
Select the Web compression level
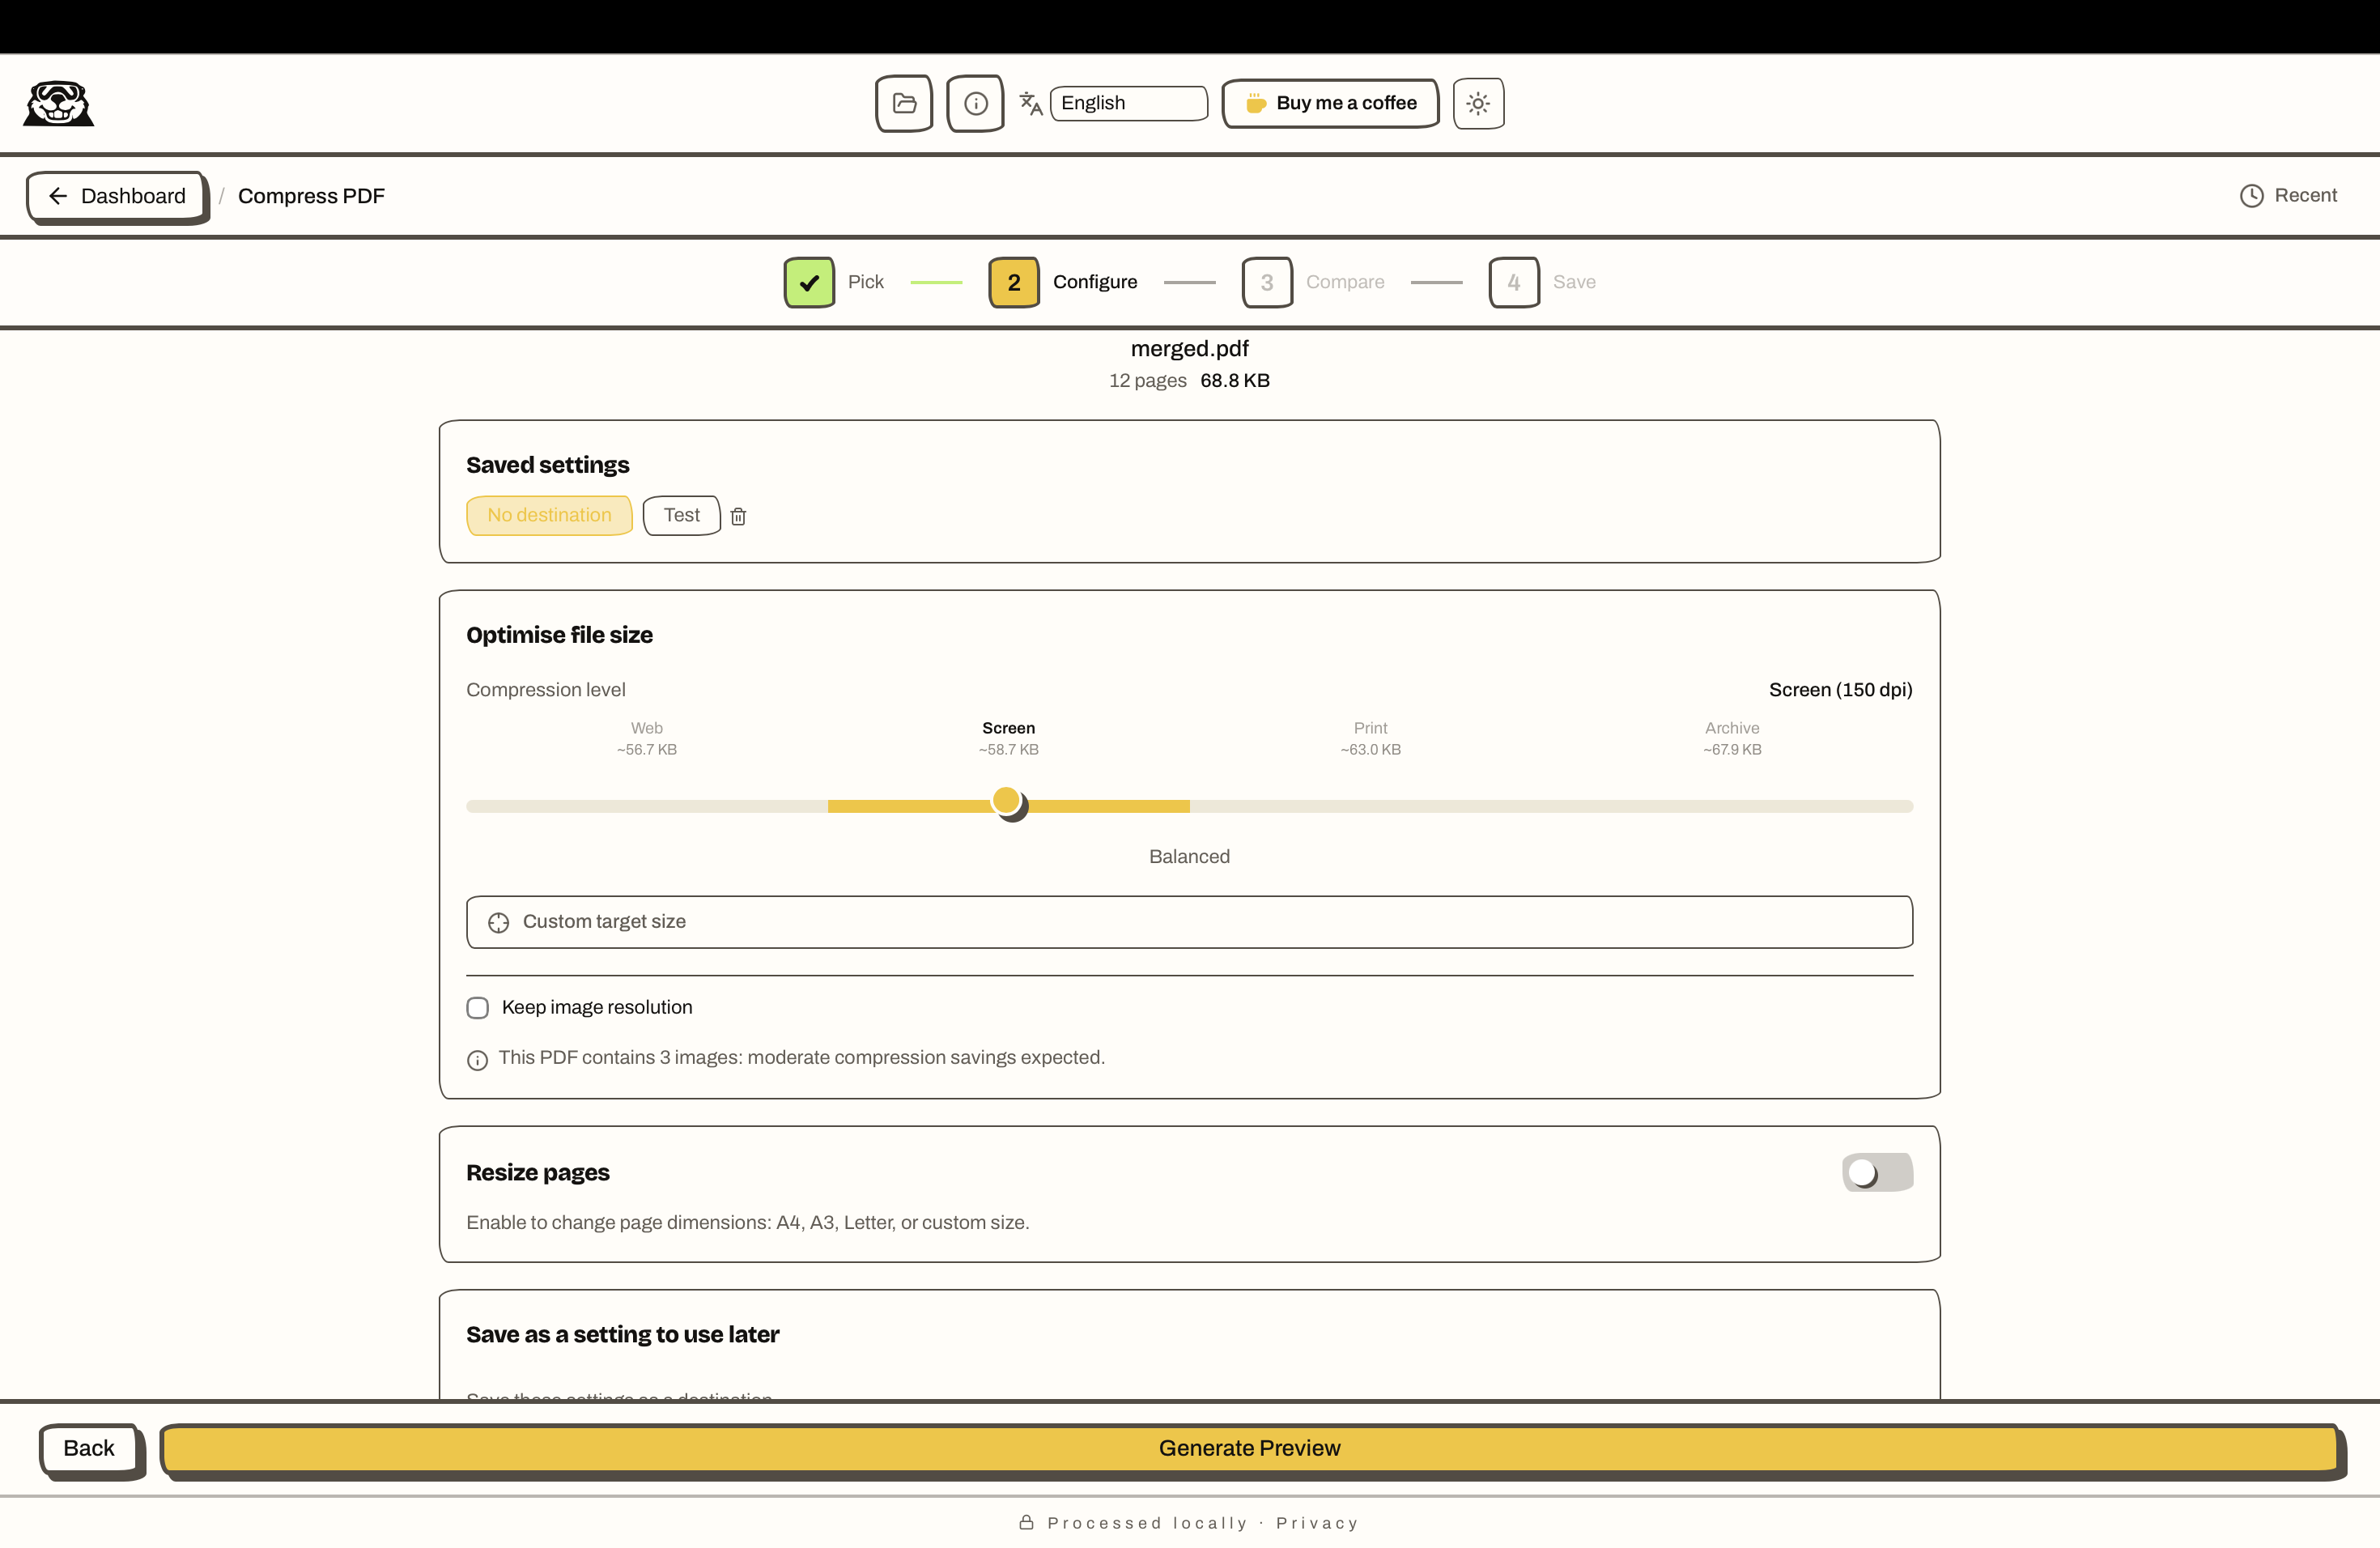pyautogui.click(x=646, y=738)
